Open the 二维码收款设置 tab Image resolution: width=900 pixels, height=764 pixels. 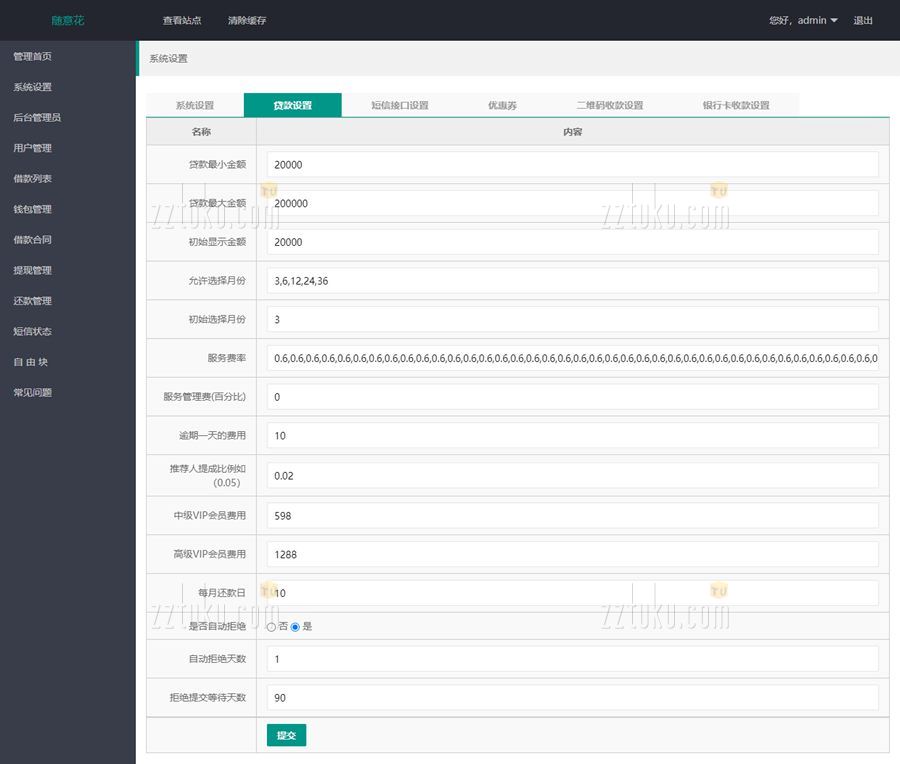coord(609,105)
